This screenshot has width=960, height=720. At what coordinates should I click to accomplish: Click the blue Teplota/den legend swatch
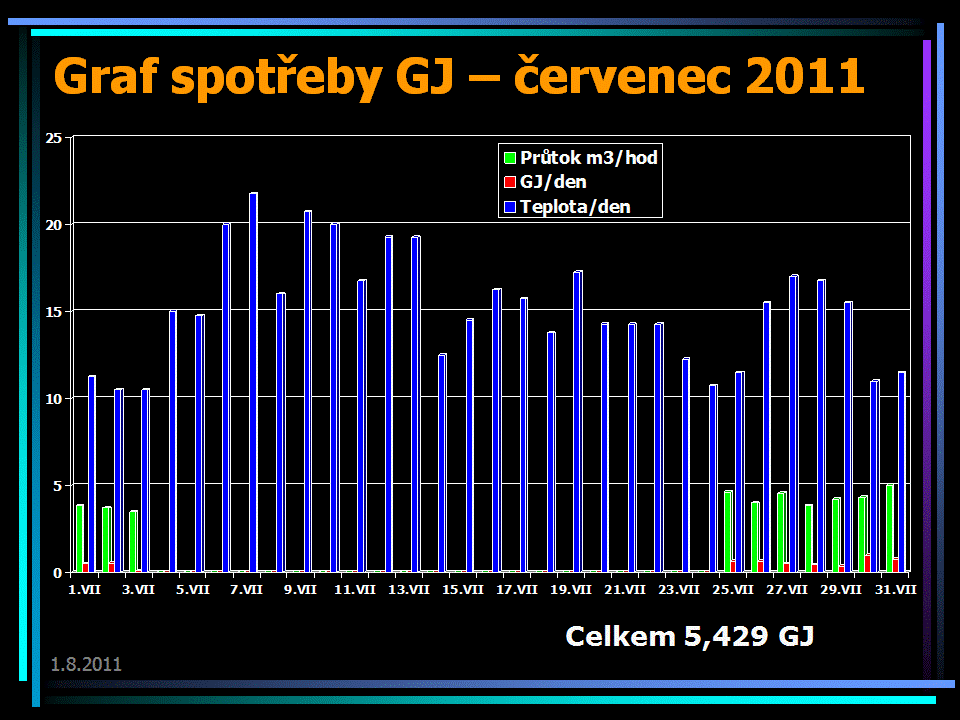point(510,208)
